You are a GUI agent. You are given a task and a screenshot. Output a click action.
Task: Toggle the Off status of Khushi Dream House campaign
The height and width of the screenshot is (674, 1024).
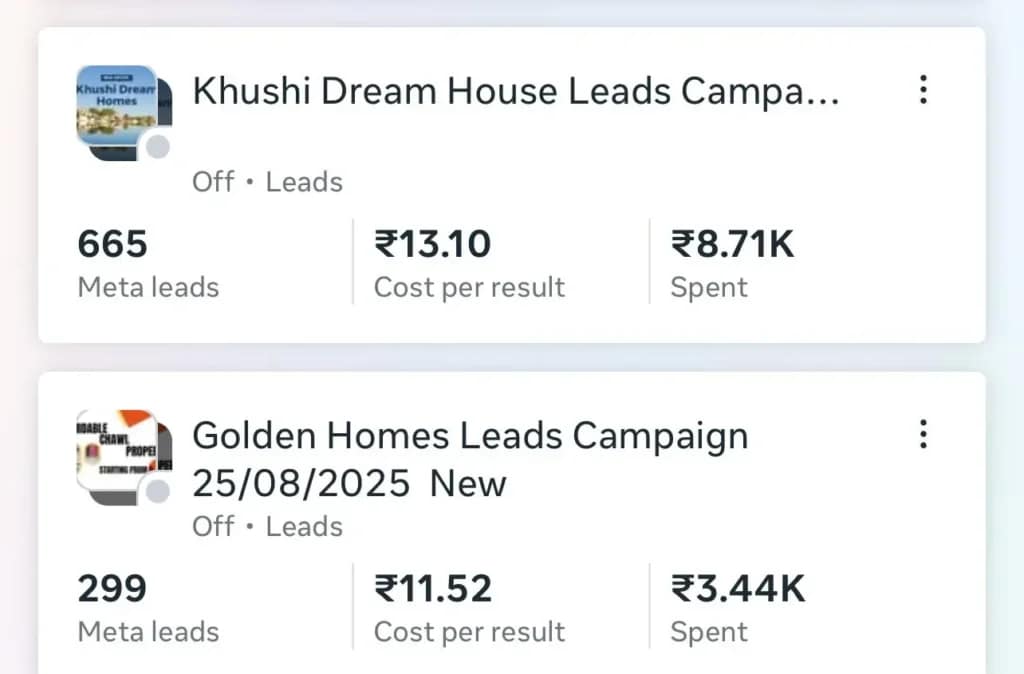(x=211, y=182)
